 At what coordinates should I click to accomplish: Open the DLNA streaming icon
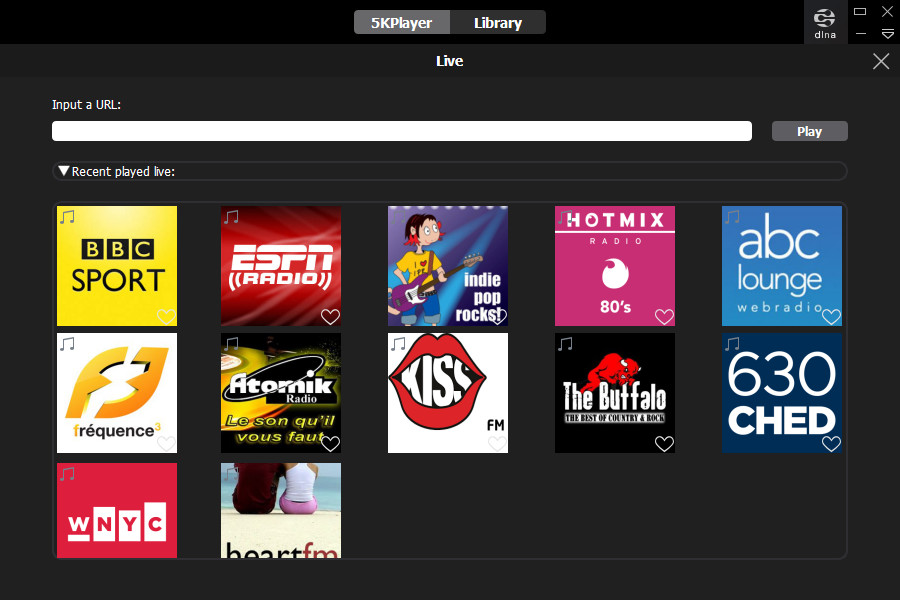coord(825,22)
